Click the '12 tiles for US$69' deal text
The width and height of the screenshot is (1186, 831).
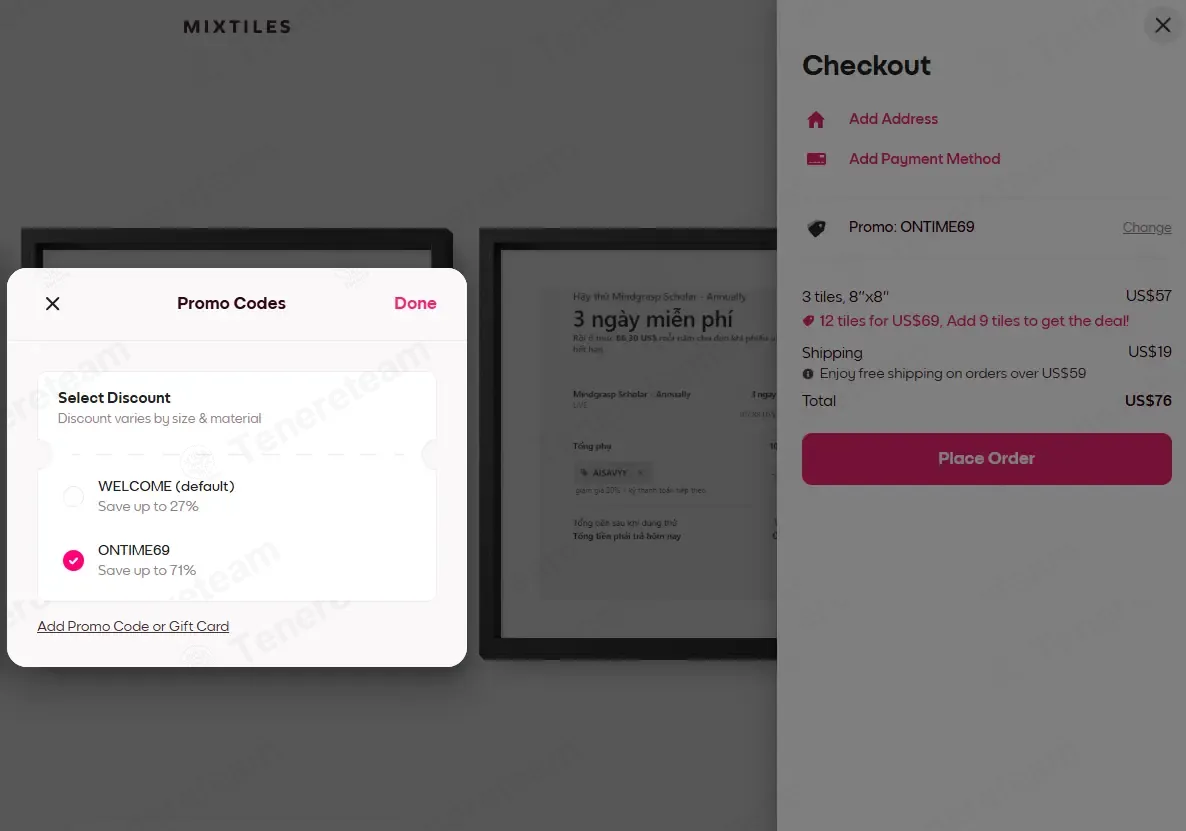pos(973,322)
